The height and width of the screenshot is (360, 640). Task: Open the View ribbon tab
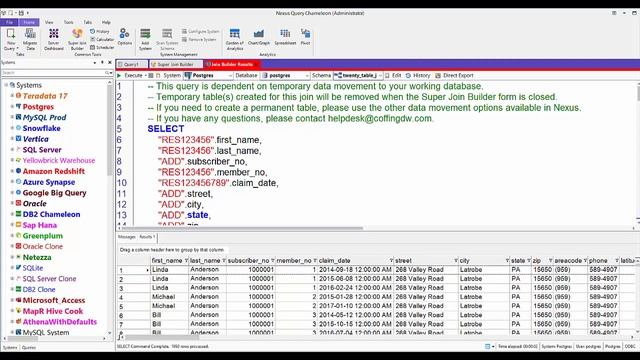(x=49, y=22)
